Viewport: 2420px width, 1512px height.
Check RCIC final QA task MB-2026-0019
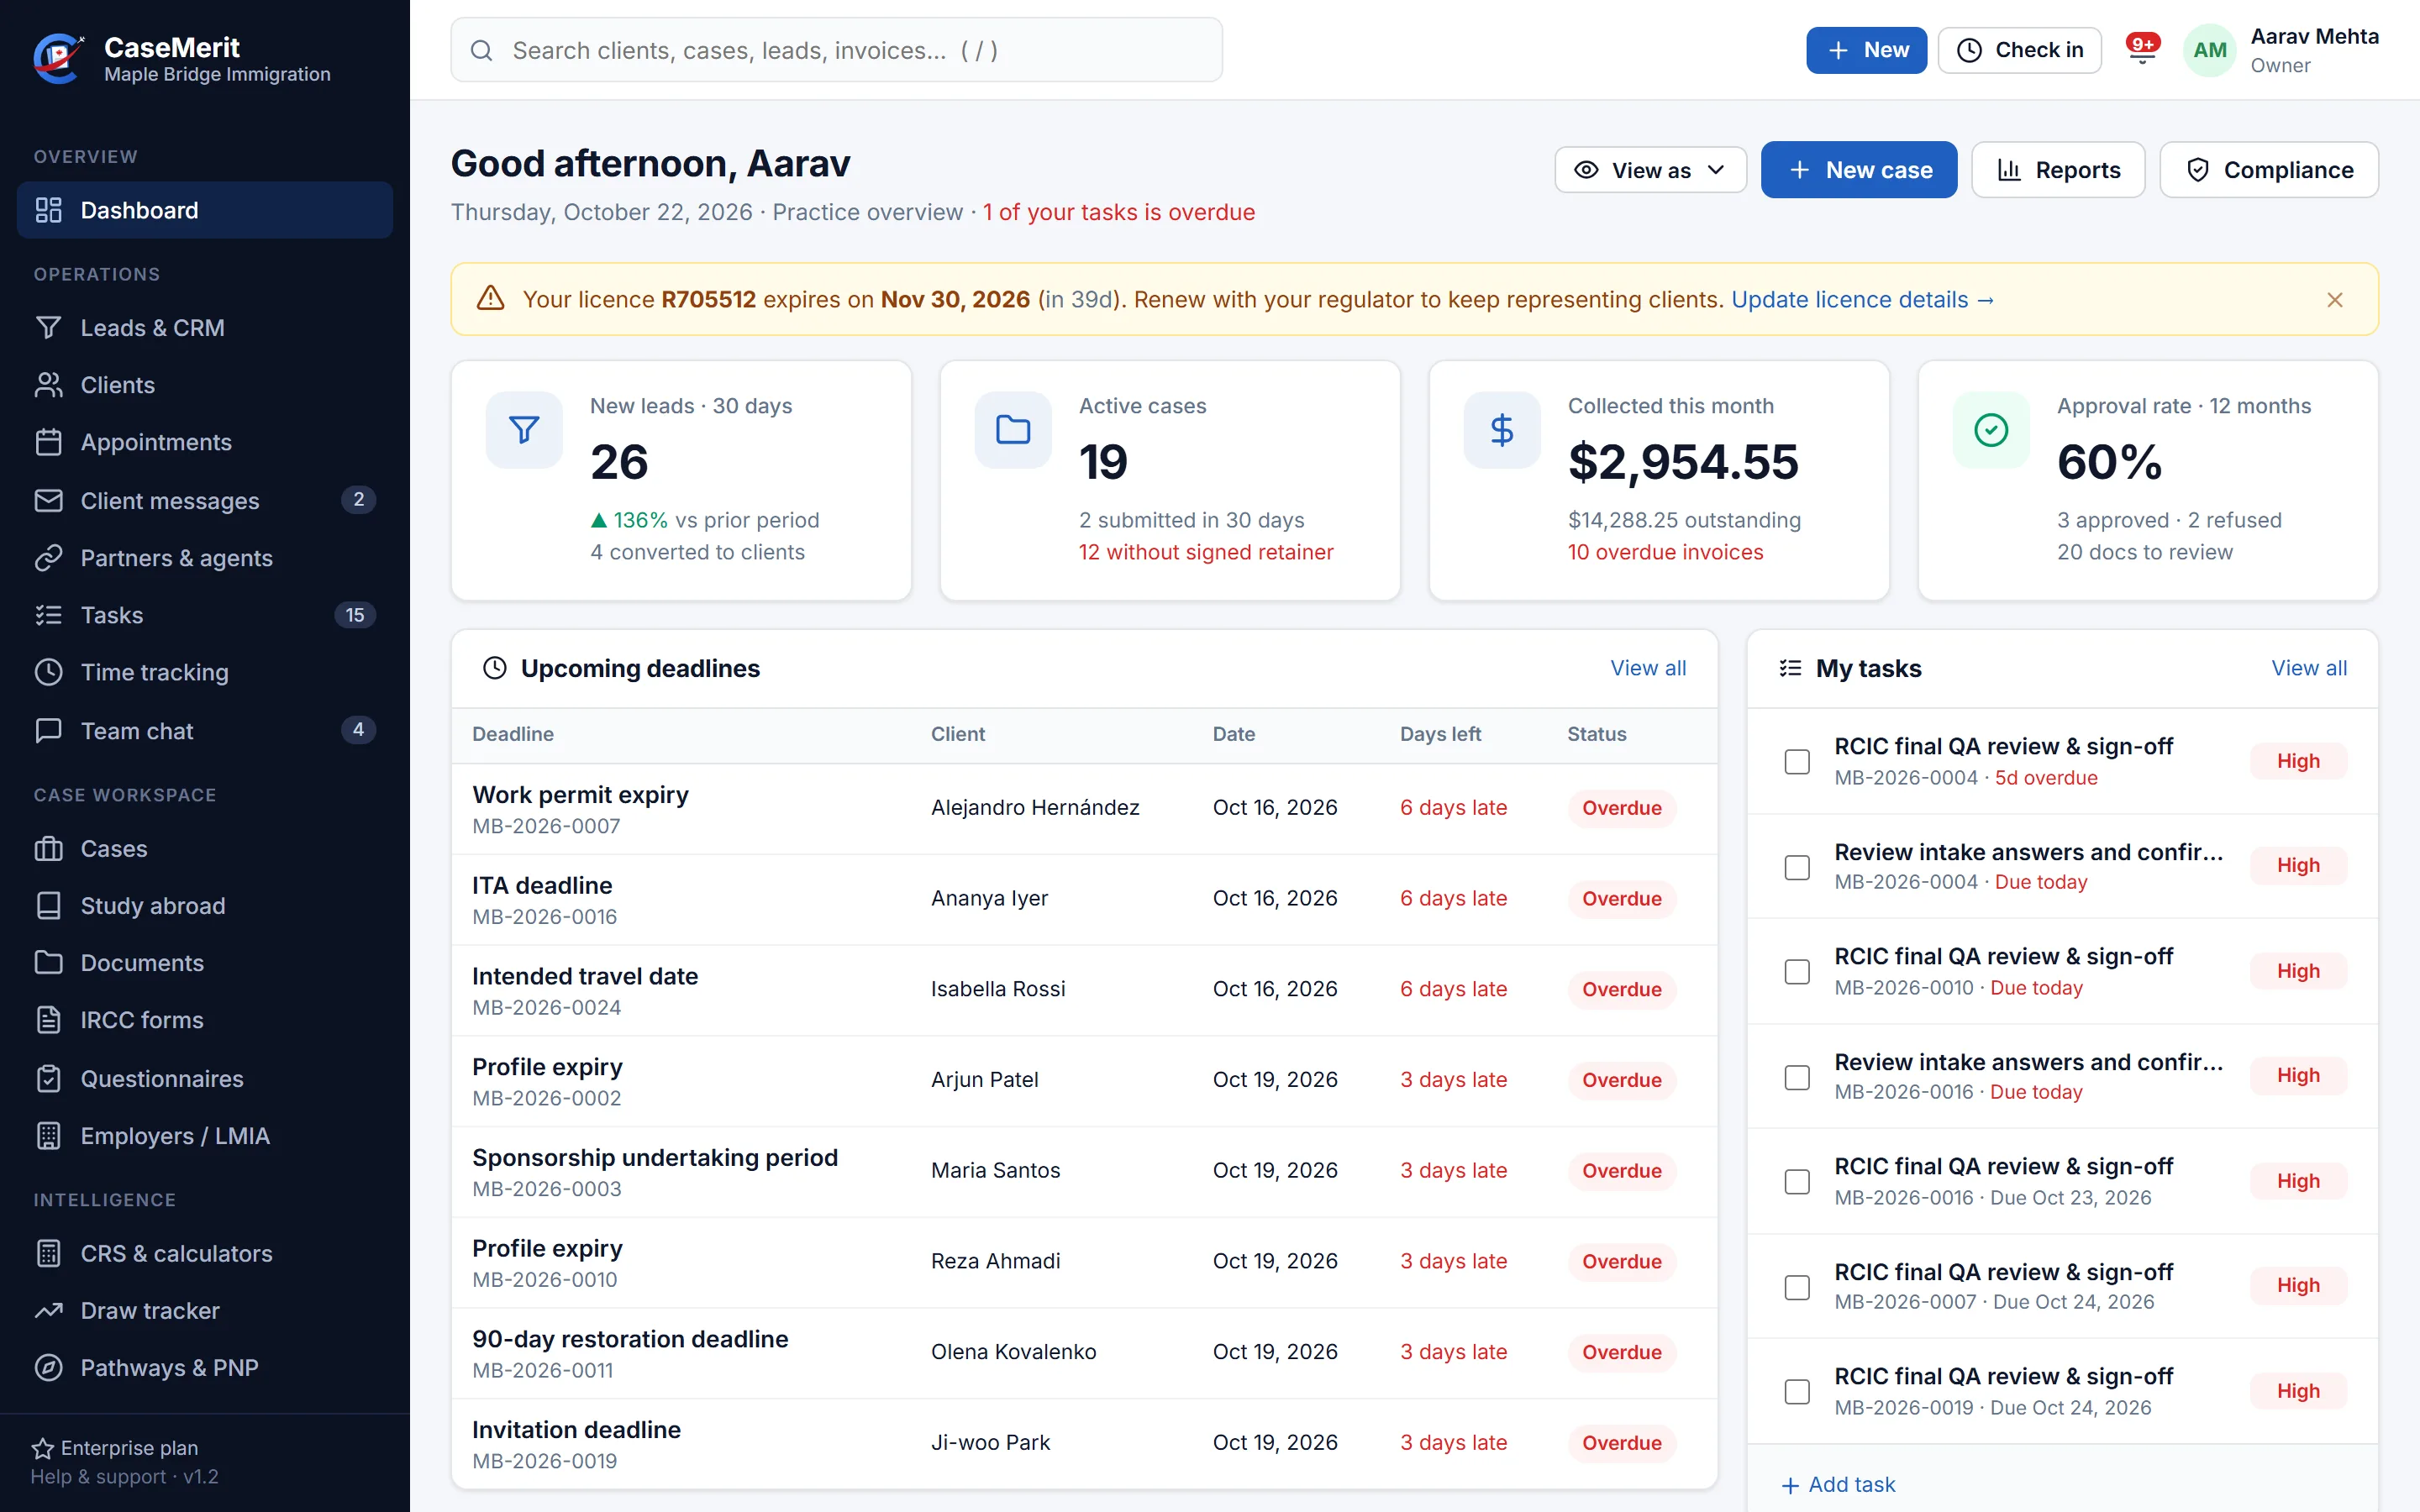[1797, 1392]
